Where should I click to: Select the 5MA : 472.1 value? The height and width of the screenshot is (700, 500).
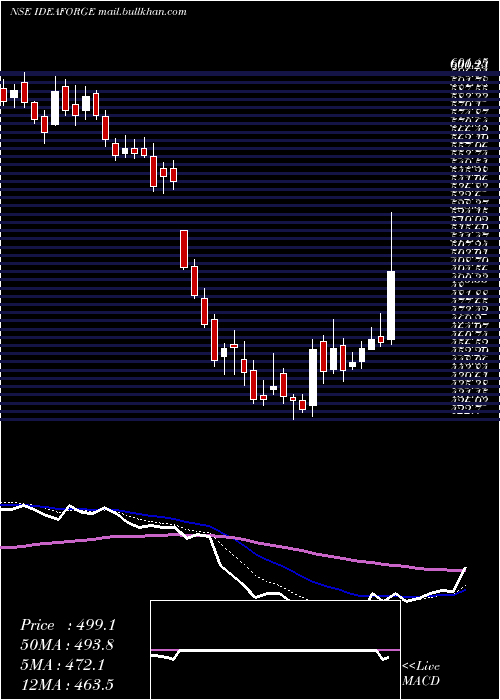click(62, 665)
